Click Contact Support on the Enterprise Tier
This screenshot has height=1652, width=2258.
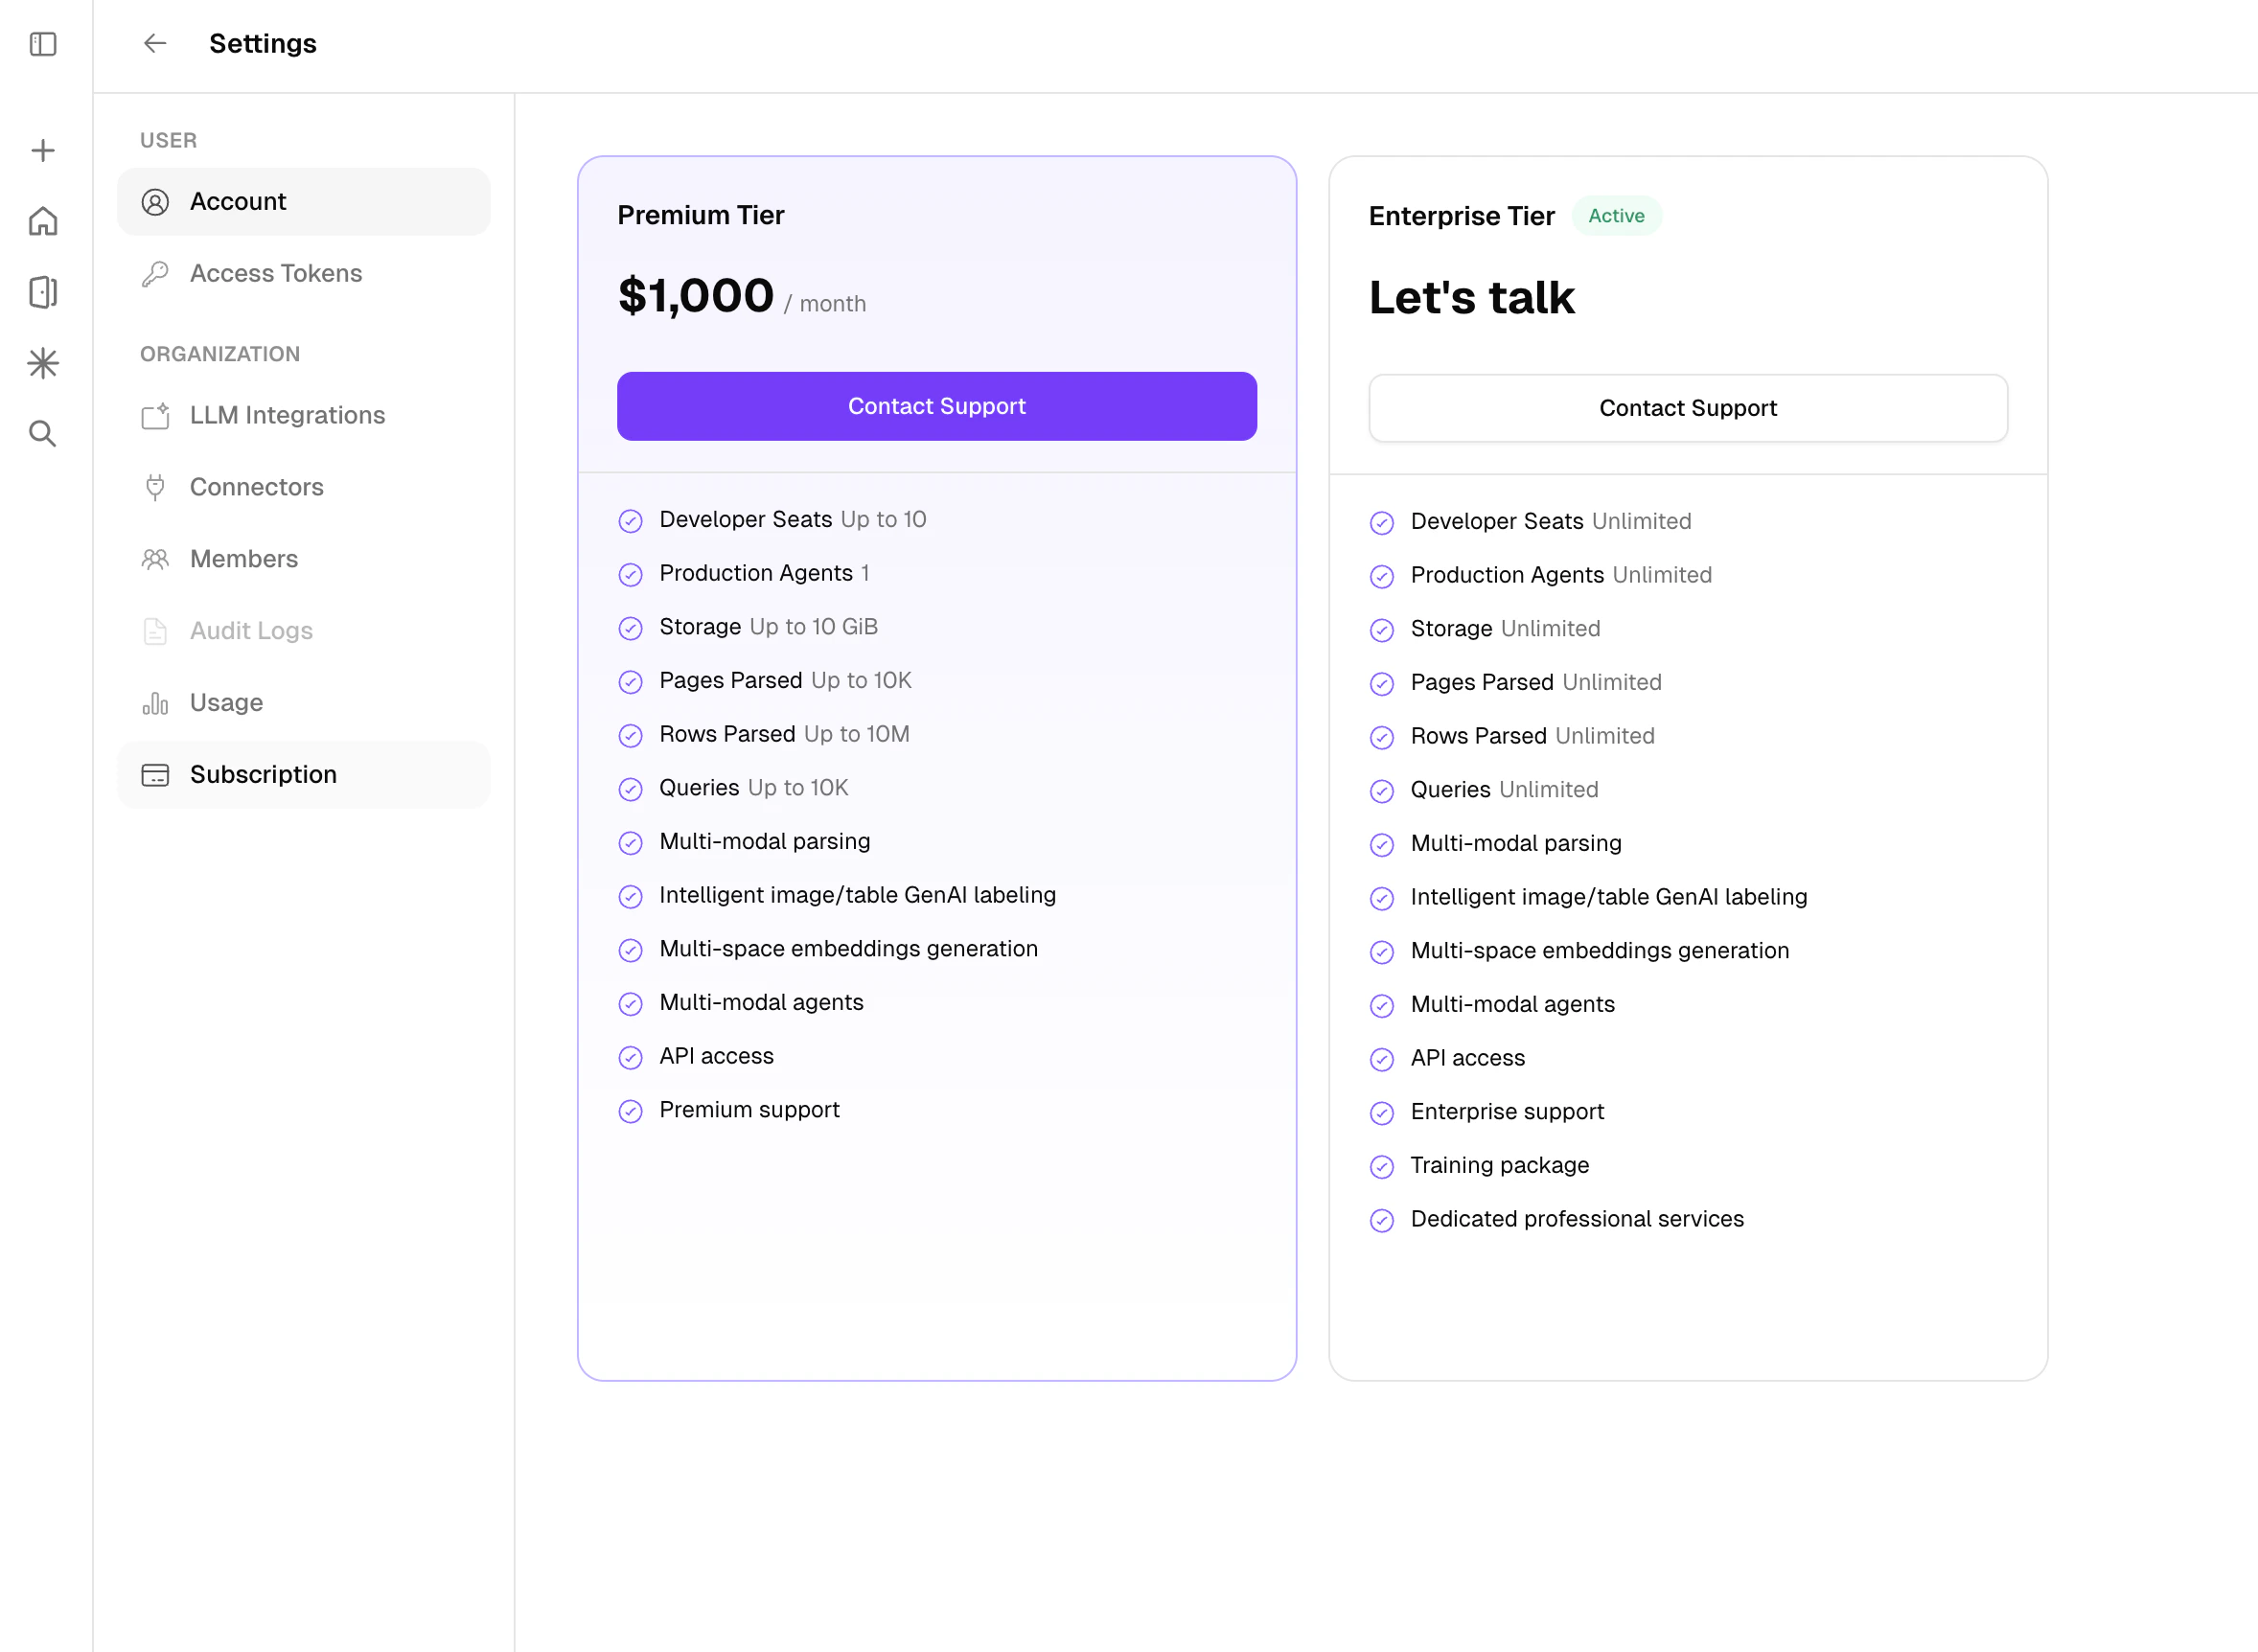click(x=1687, y=407)
